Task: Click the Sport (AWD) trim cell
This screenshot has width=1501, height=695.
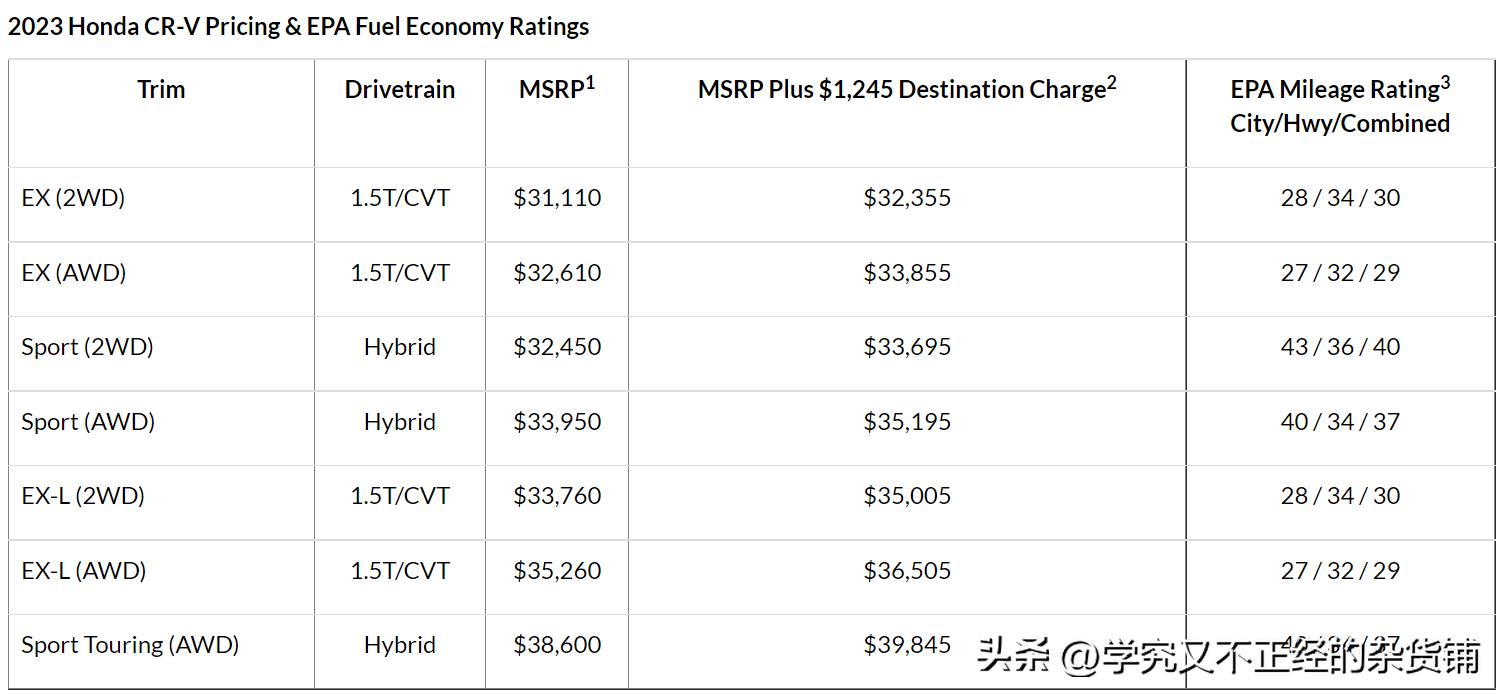Action: click(x=88, y=422)
